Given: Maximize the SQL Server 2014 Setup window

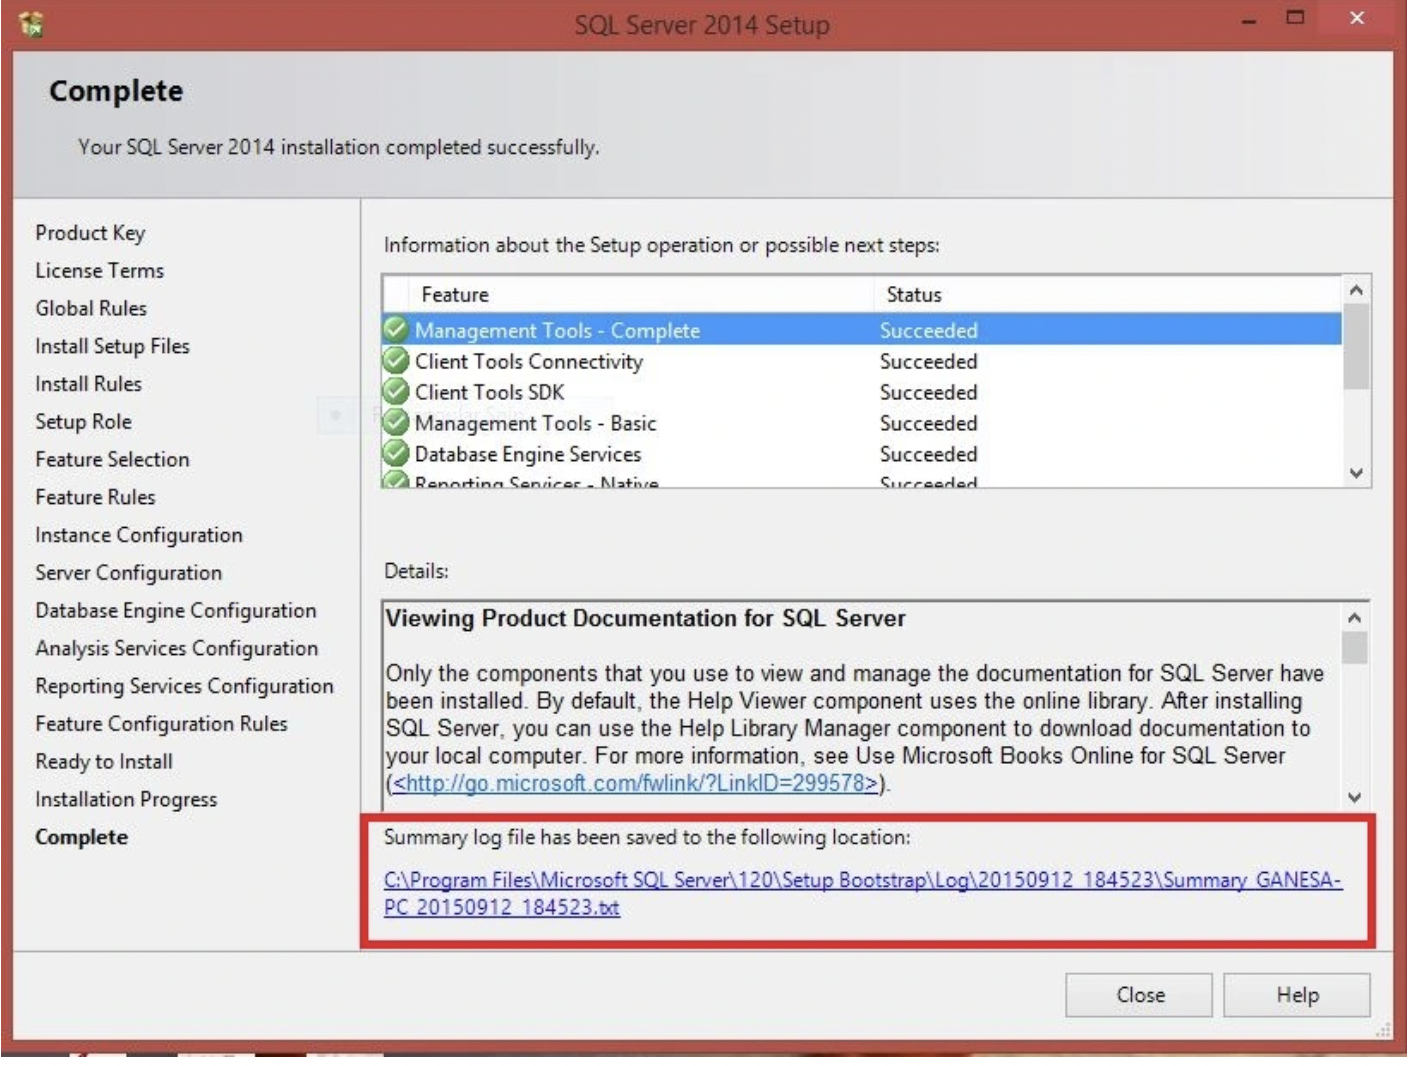Looking at the screenshot, I should (x=1295, y=18).
